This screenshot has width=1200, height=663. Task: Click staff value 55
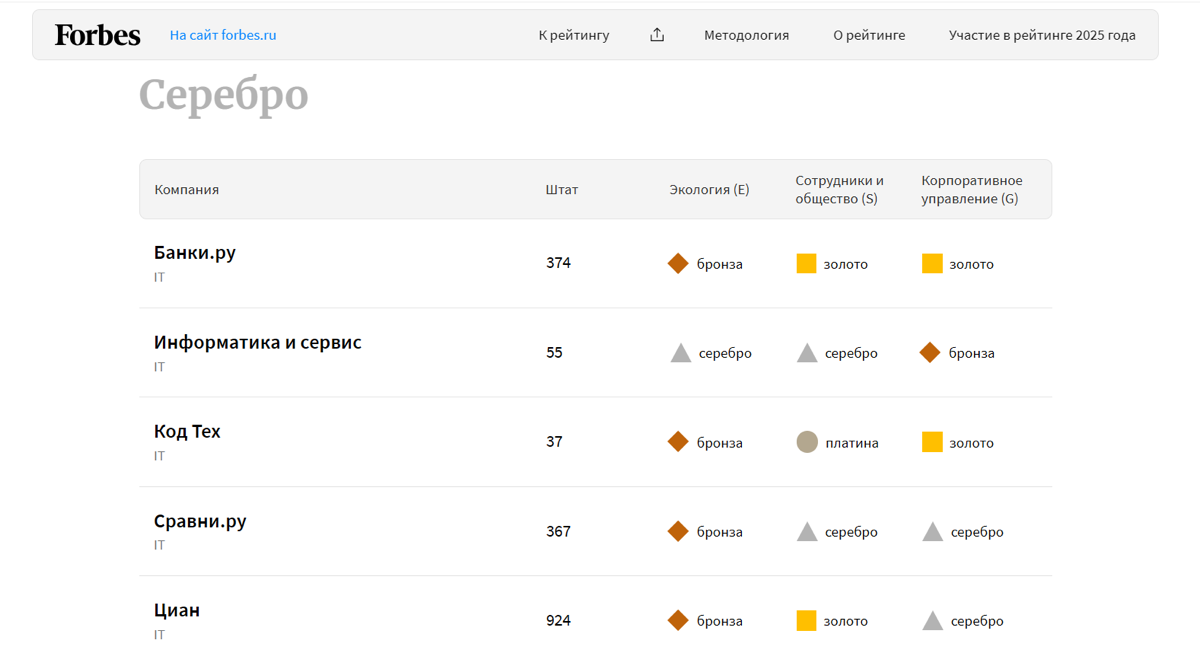click(x=554, y=352)
